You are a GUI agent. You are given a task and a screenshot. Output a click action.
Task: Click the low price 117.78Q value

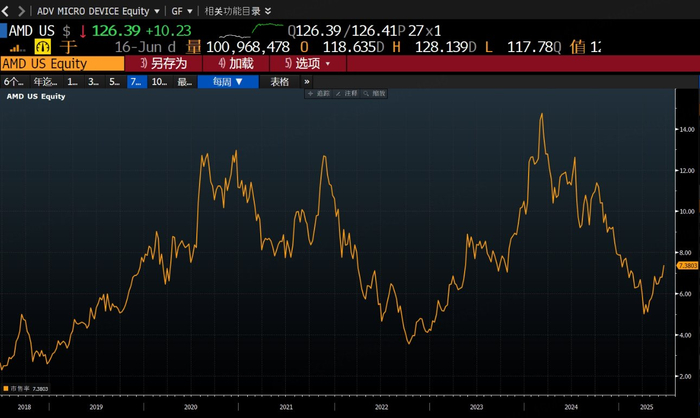(x=534, y=47)
